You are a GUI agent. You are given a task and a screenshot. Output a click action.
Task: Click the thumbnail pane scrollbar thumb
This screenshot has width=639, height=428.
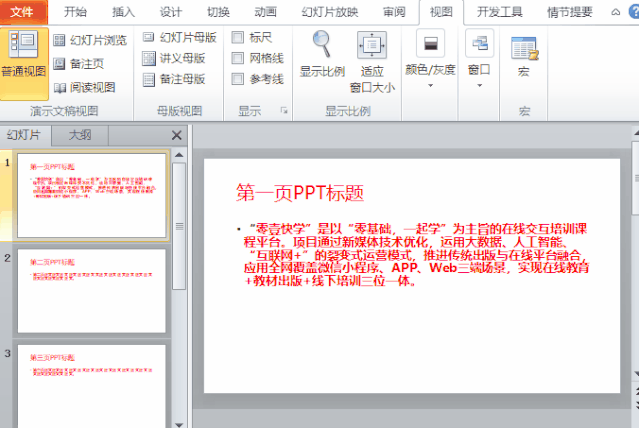coord(179,226)
